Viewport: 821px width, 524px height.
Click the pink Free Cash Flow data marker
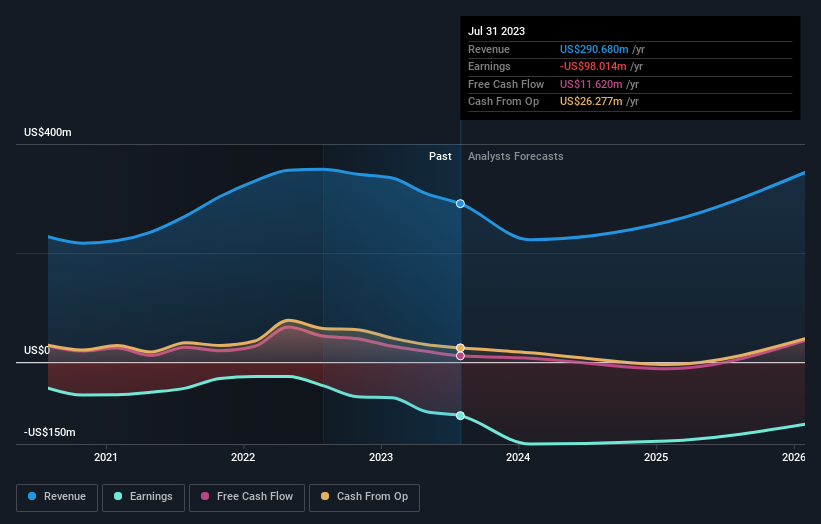[x=460, y=356]
